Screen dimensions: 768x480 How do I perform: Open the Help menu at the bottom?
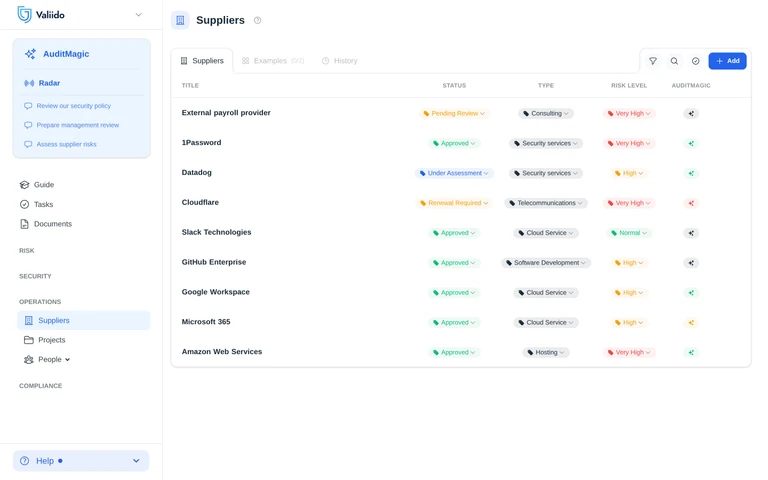point(81,461)
